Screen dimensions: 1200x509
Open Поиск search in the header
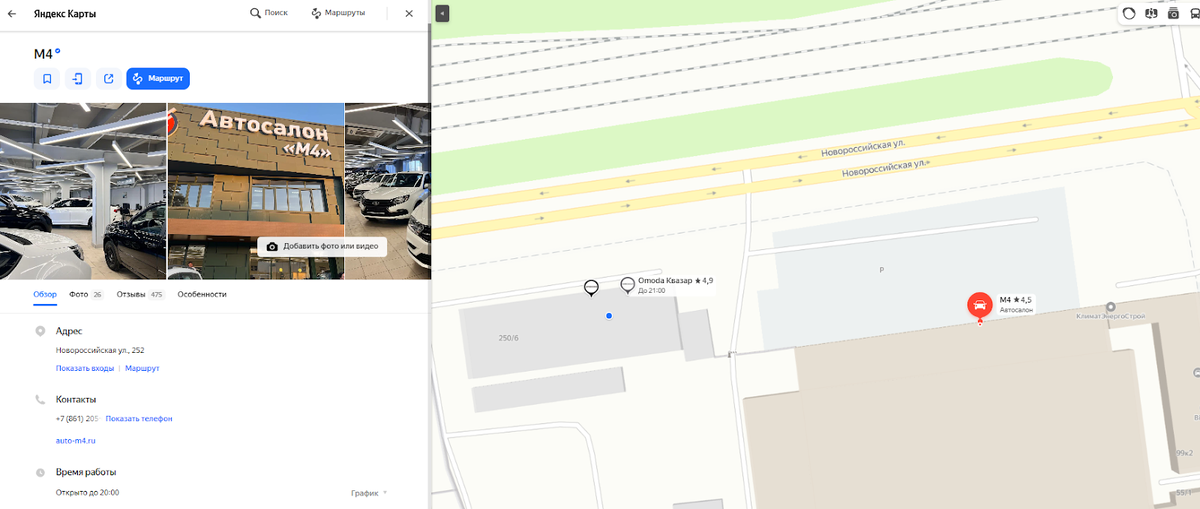[x=269, y=13]
